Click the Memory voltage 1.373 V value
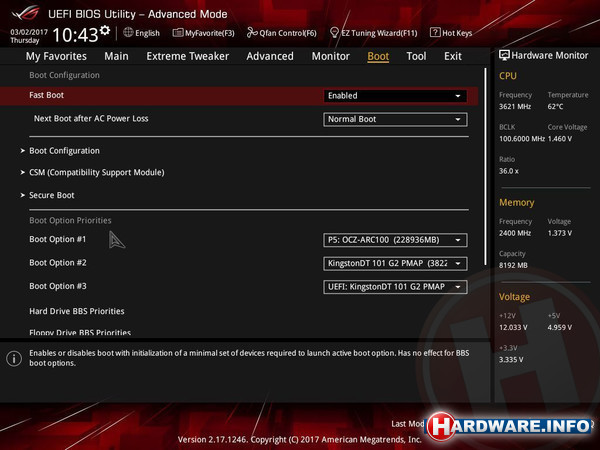 tap(559, 233)
